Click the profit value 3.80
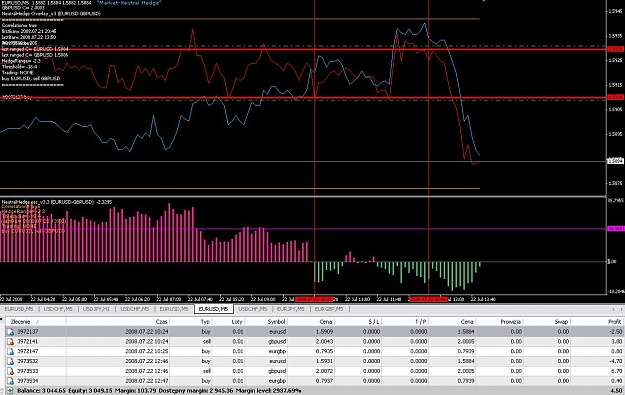The height and width of the screenshot is (395, 625). 617,342
